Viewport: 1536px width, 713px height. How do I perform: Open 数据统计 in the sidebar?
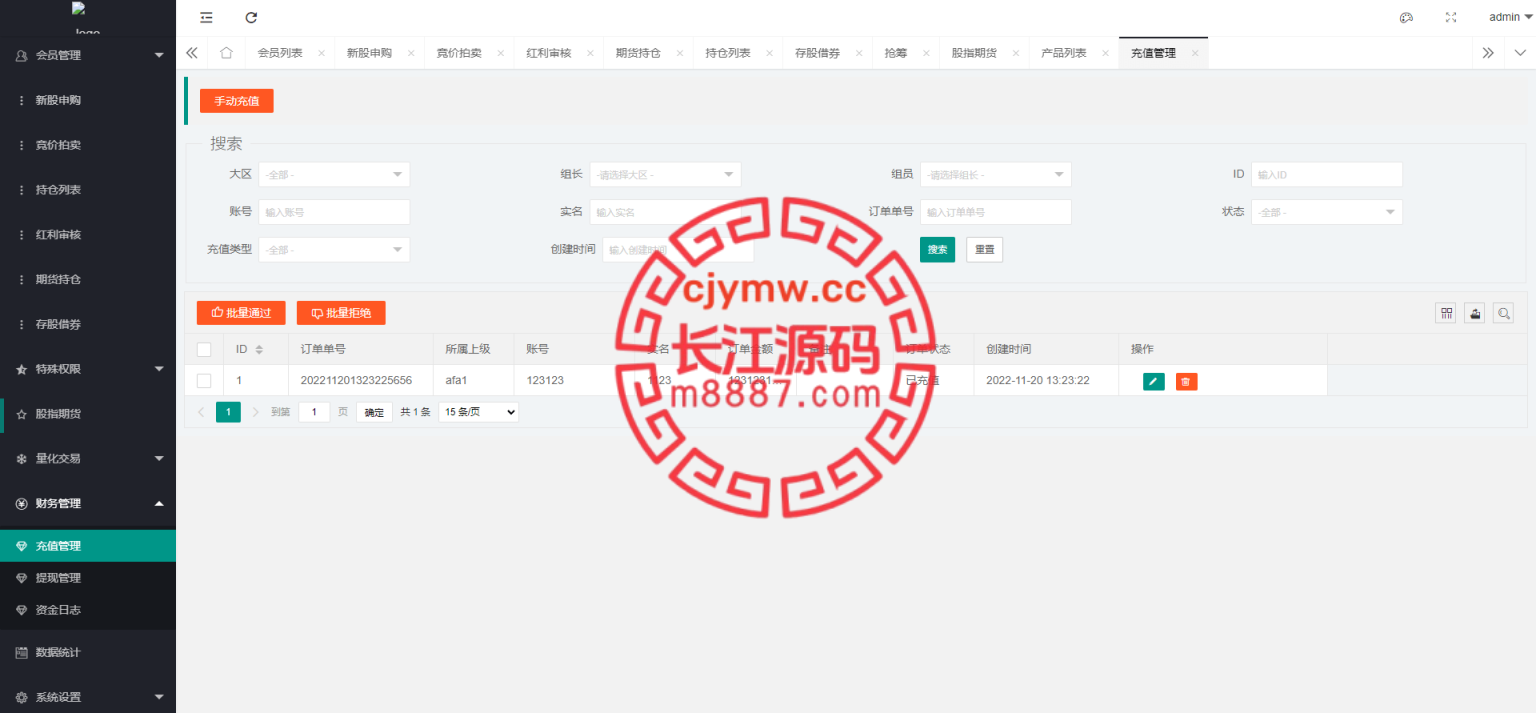click(88, 652)
